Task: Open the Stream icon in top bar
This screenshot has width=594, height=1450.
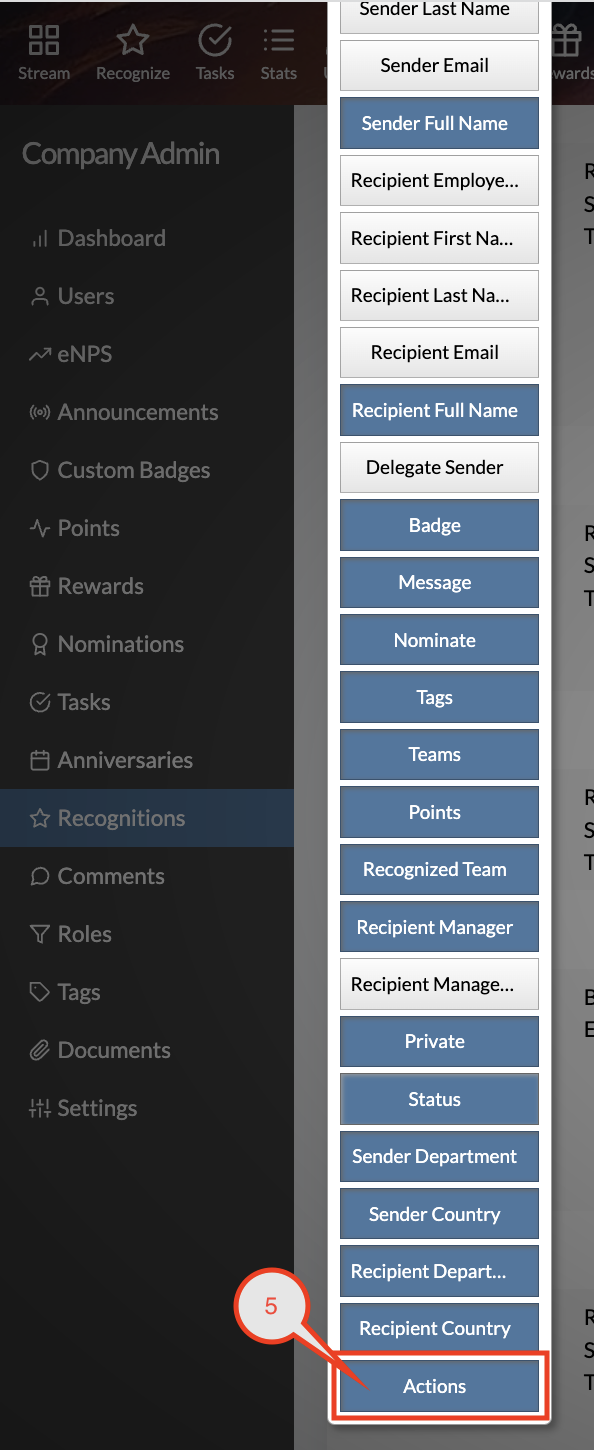Action: pos(44,40)
